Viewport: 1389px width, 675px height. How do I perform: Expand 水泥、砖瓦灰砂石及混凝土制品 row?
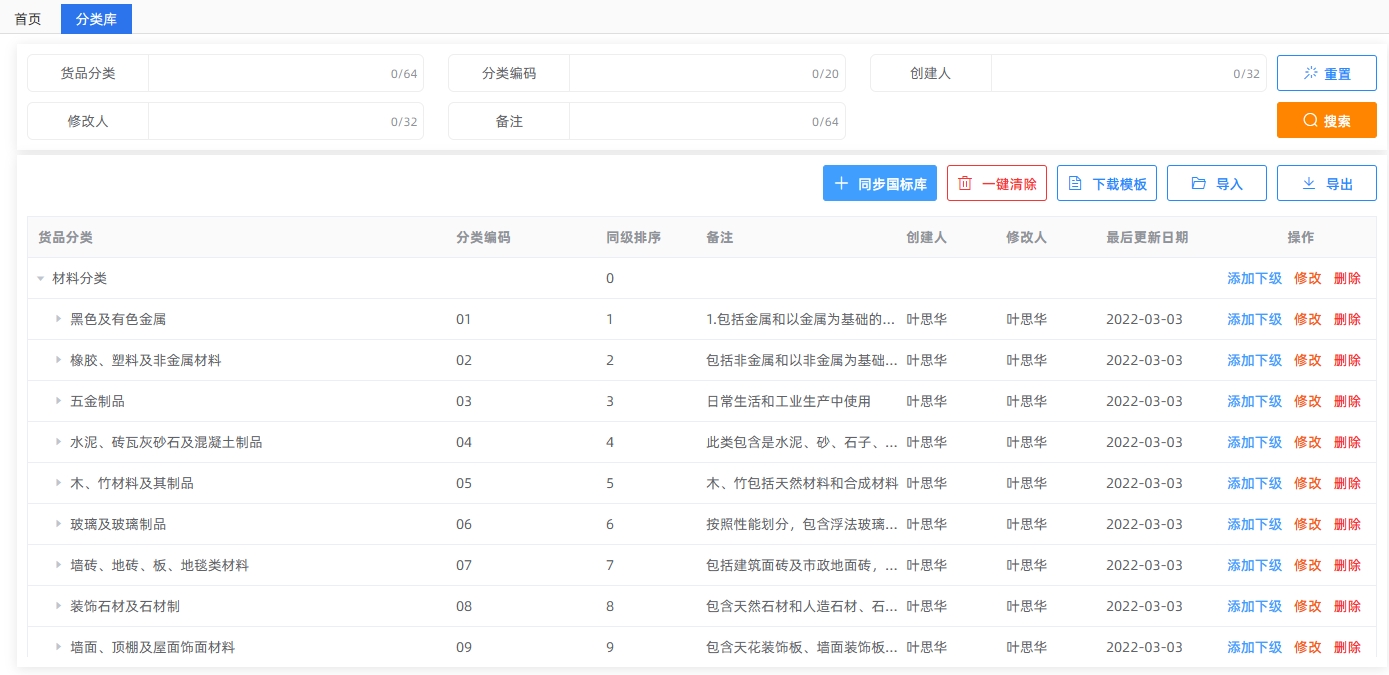click(x=59, y=443)
